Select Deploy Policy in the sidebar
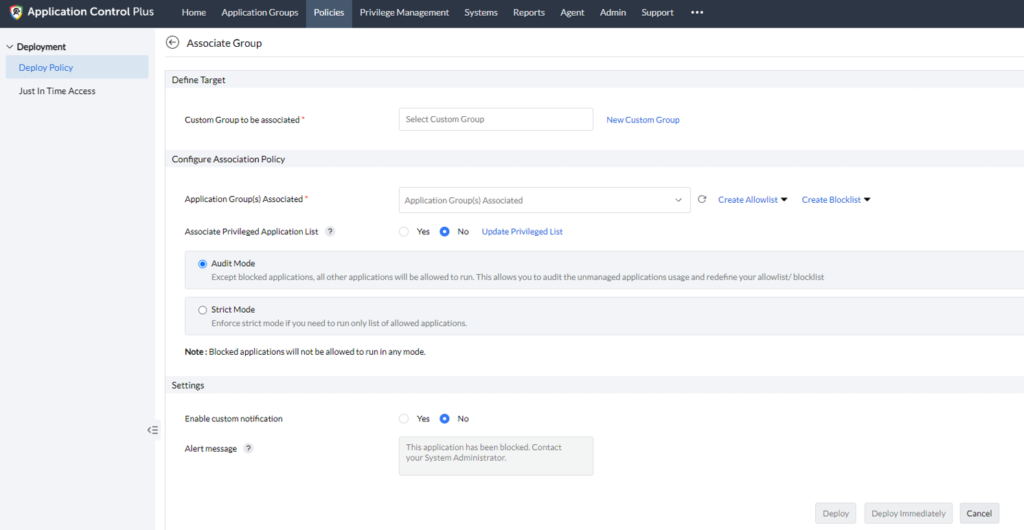Viewport: 1024px width, 530px height. coord(77,67)
